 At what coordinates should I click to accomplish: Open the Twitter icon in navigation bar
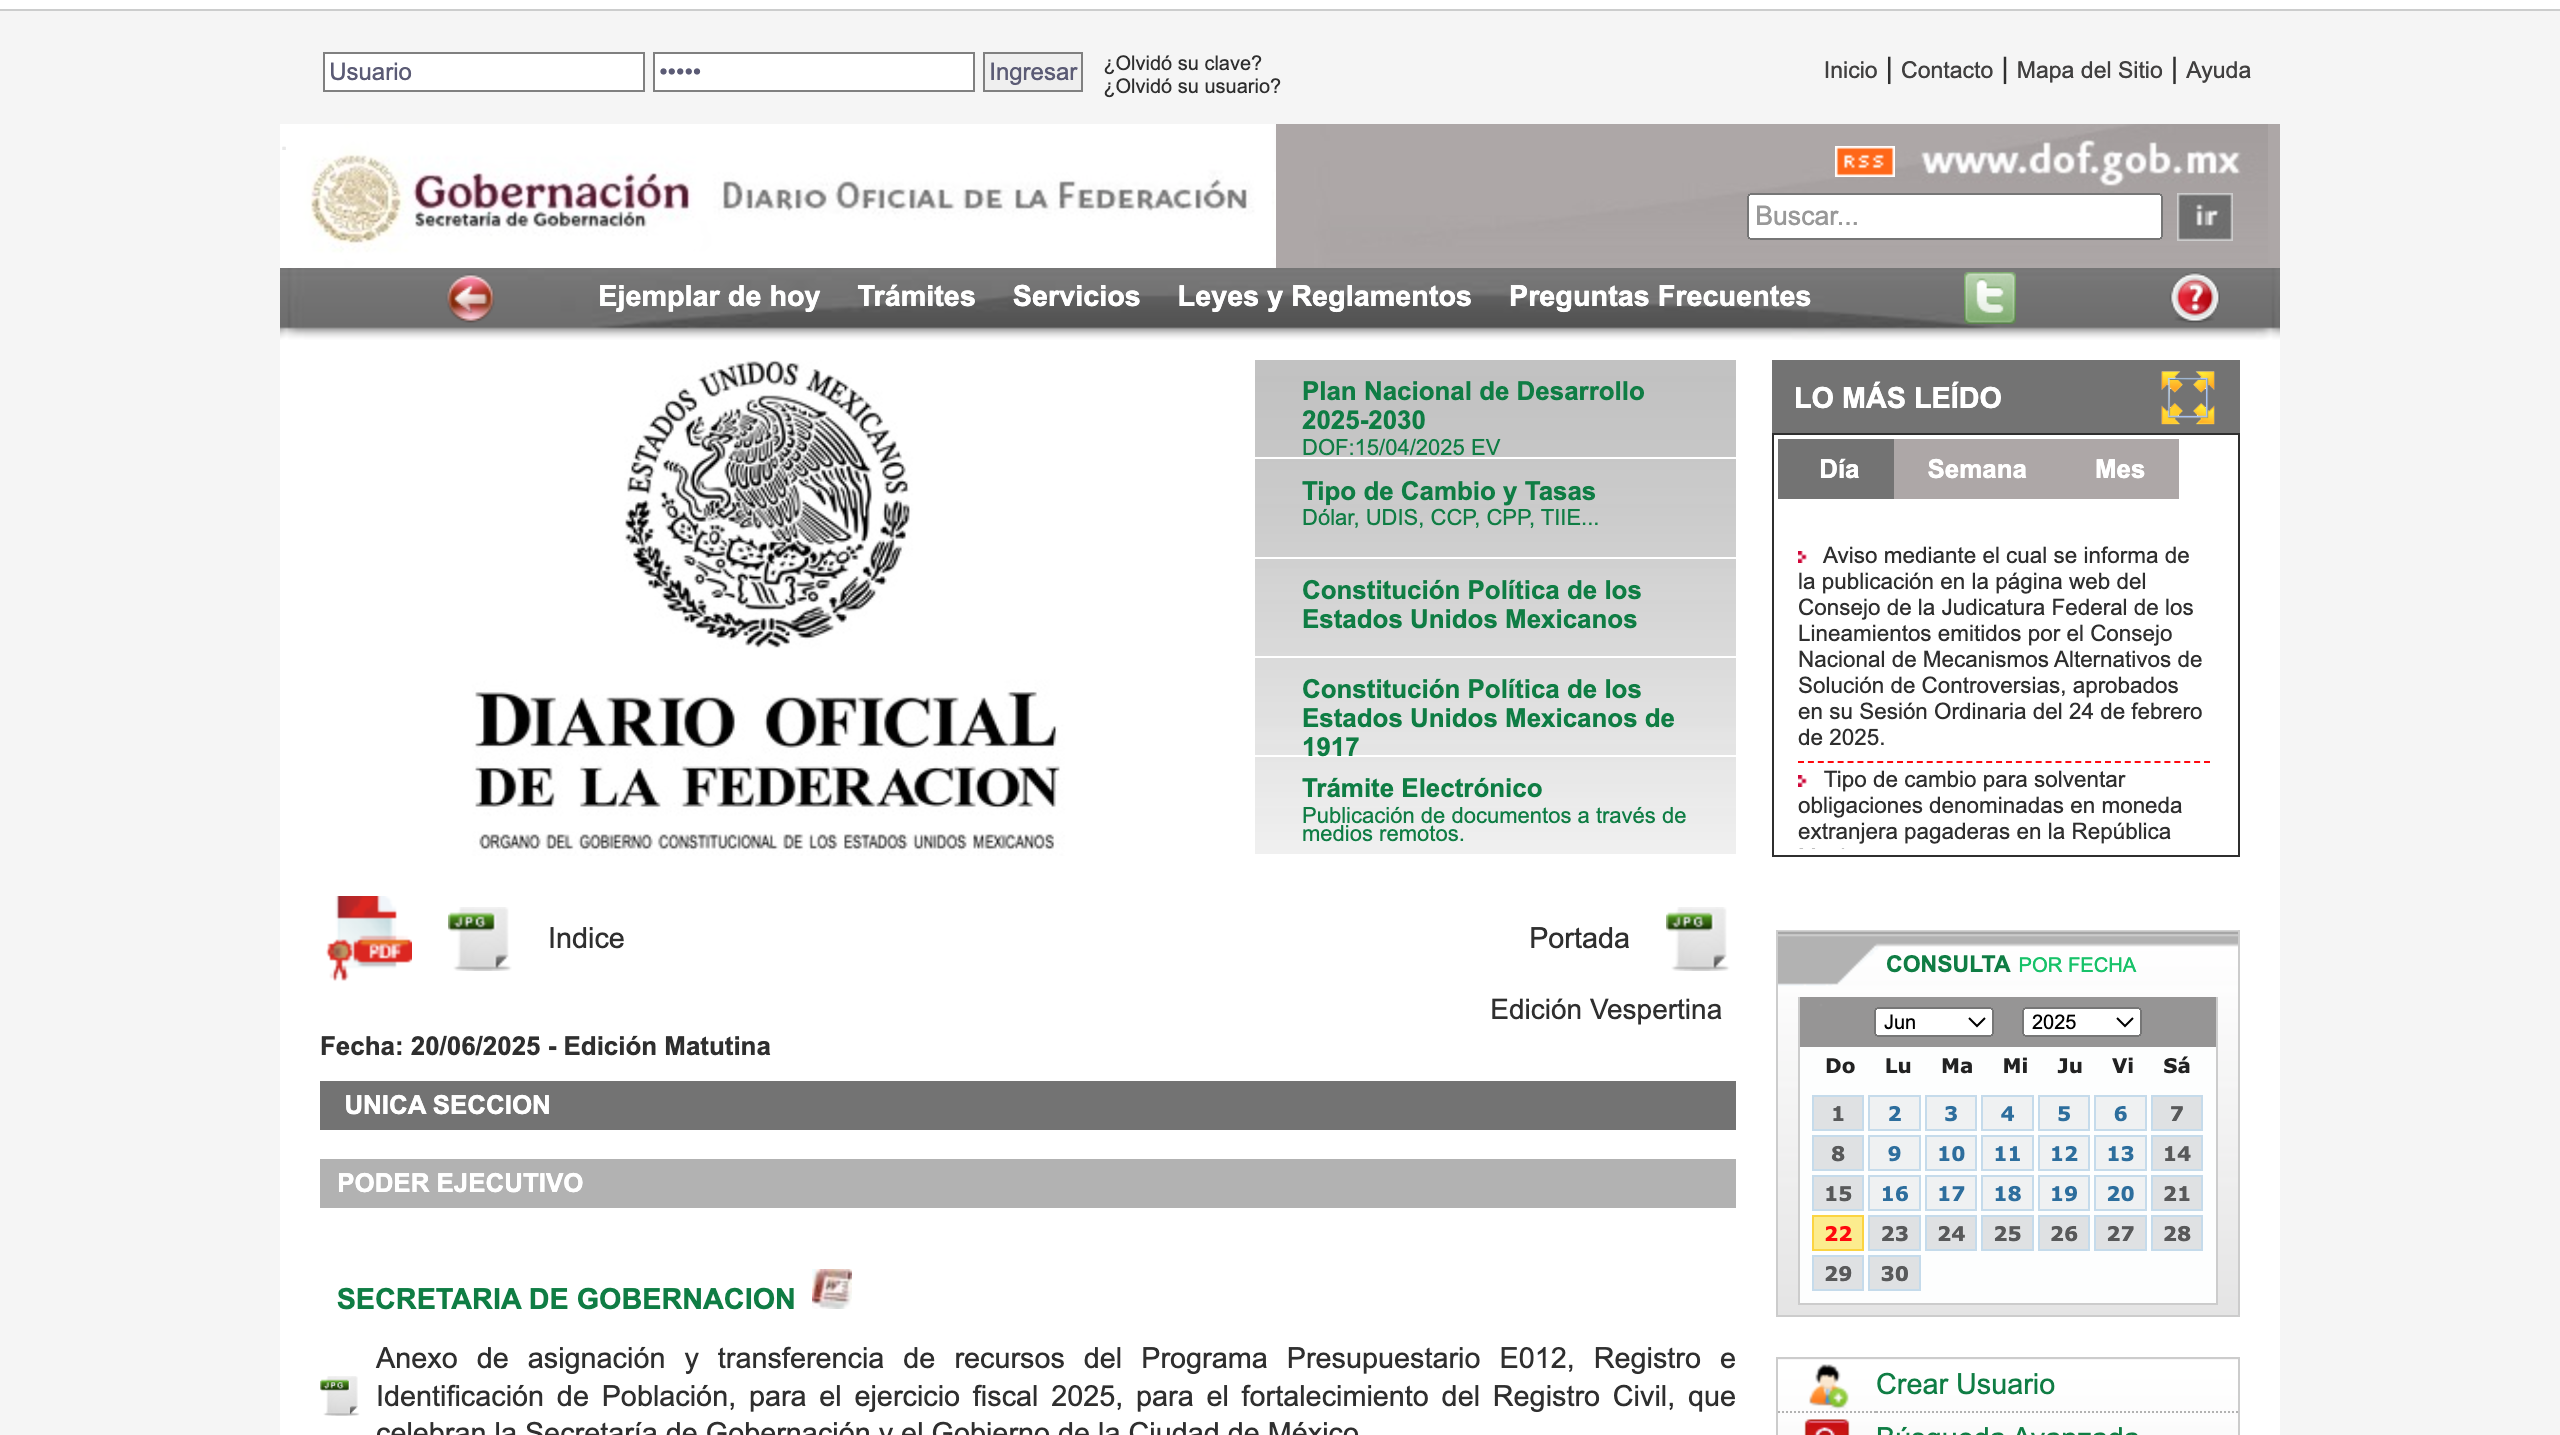click(1989, 297)
